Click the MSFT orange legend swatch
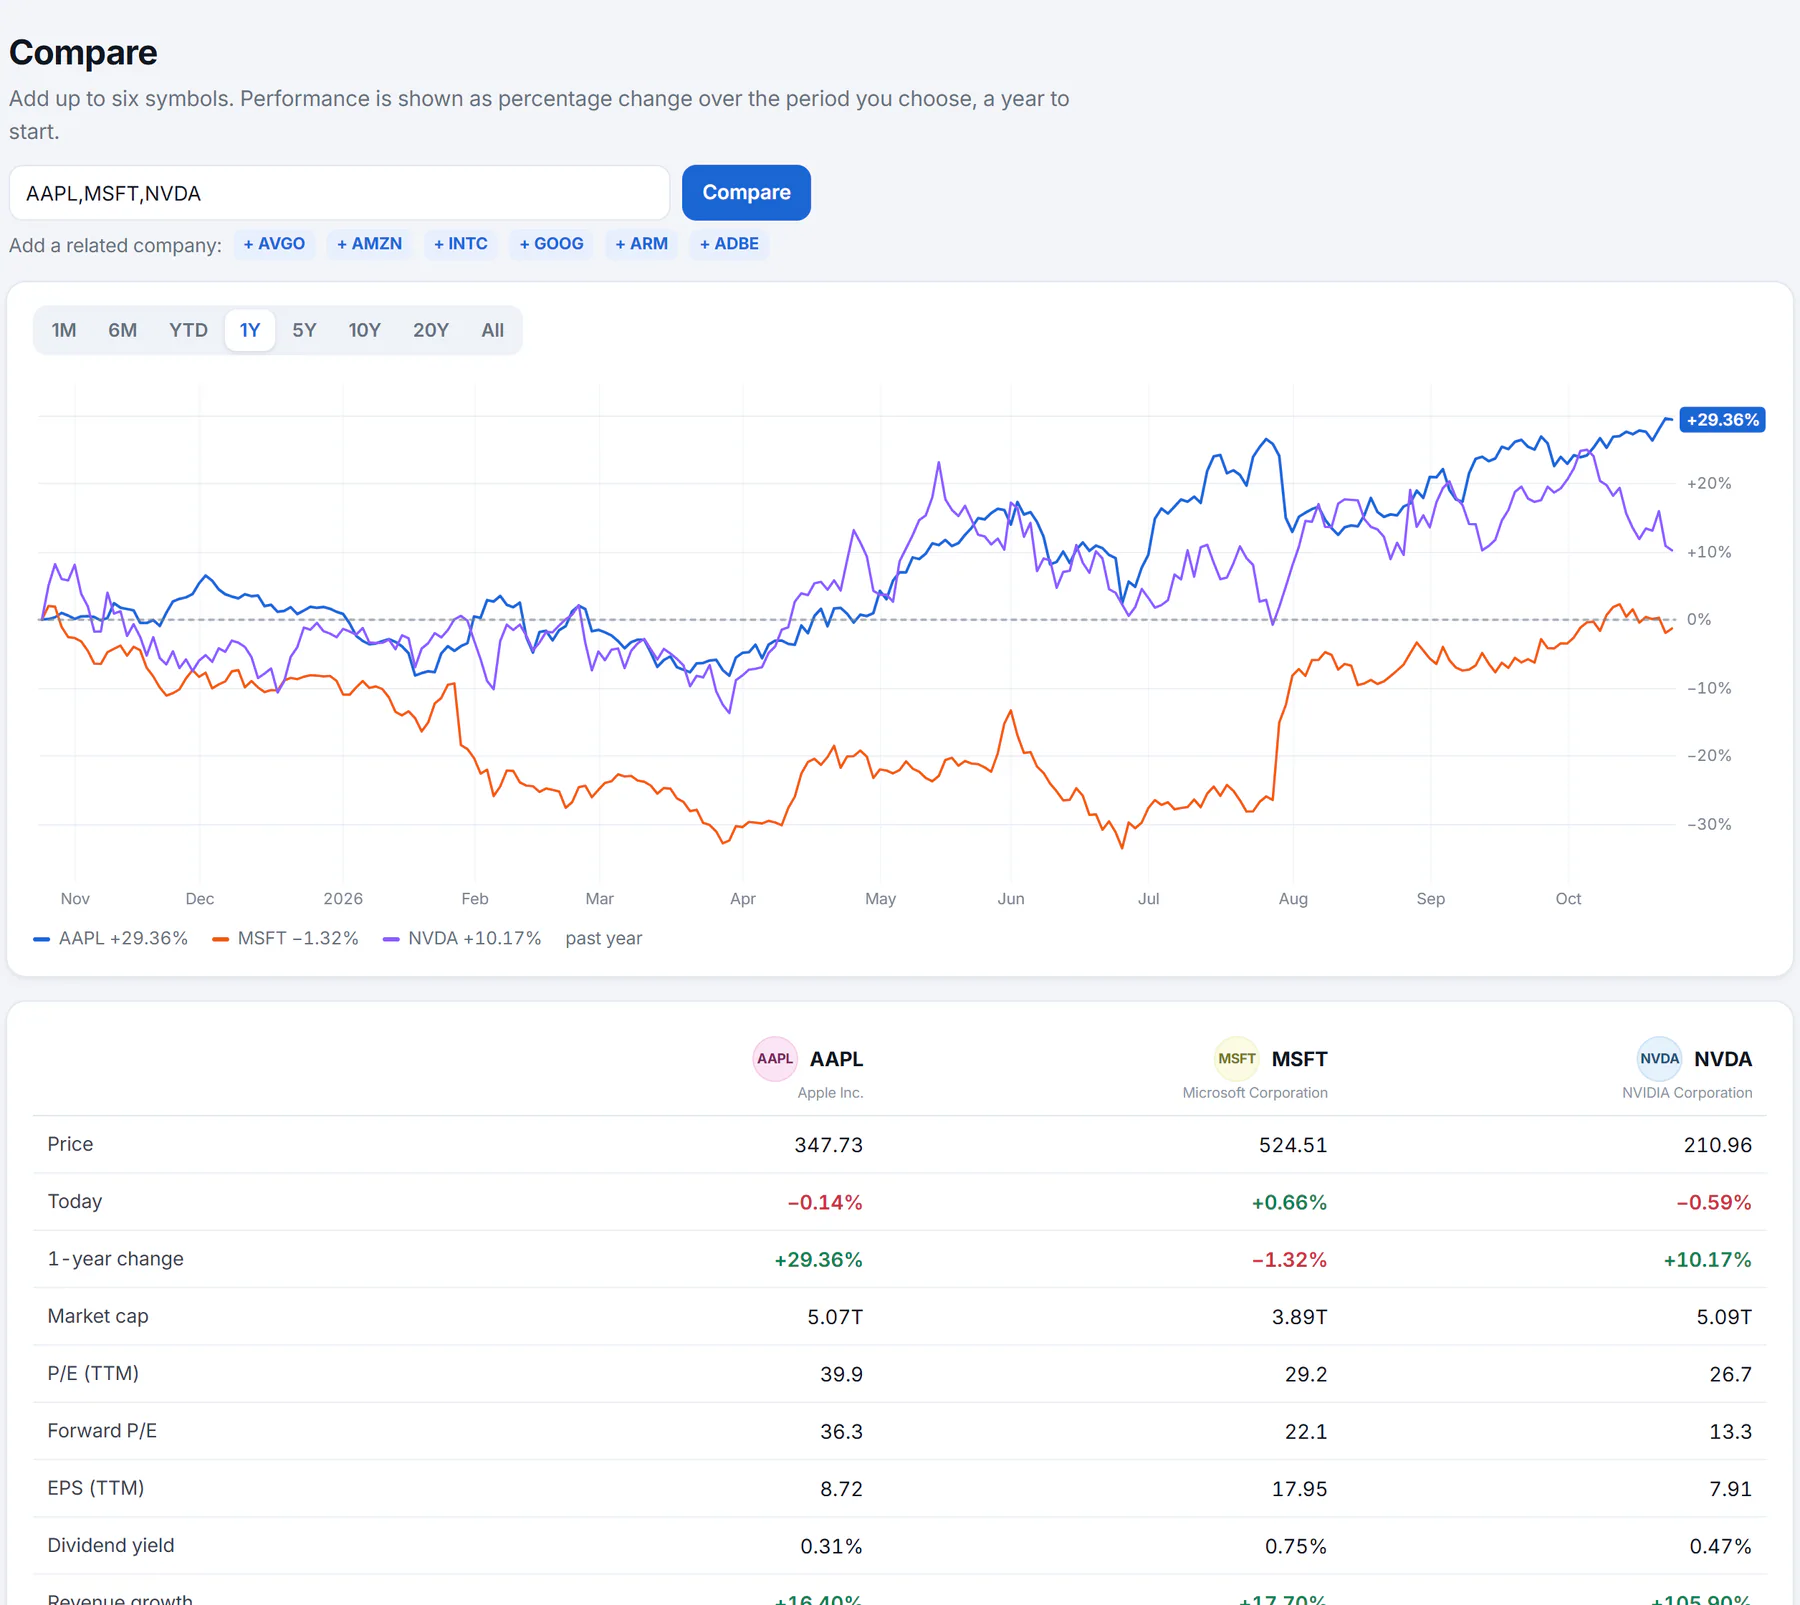 pos(220,939)
